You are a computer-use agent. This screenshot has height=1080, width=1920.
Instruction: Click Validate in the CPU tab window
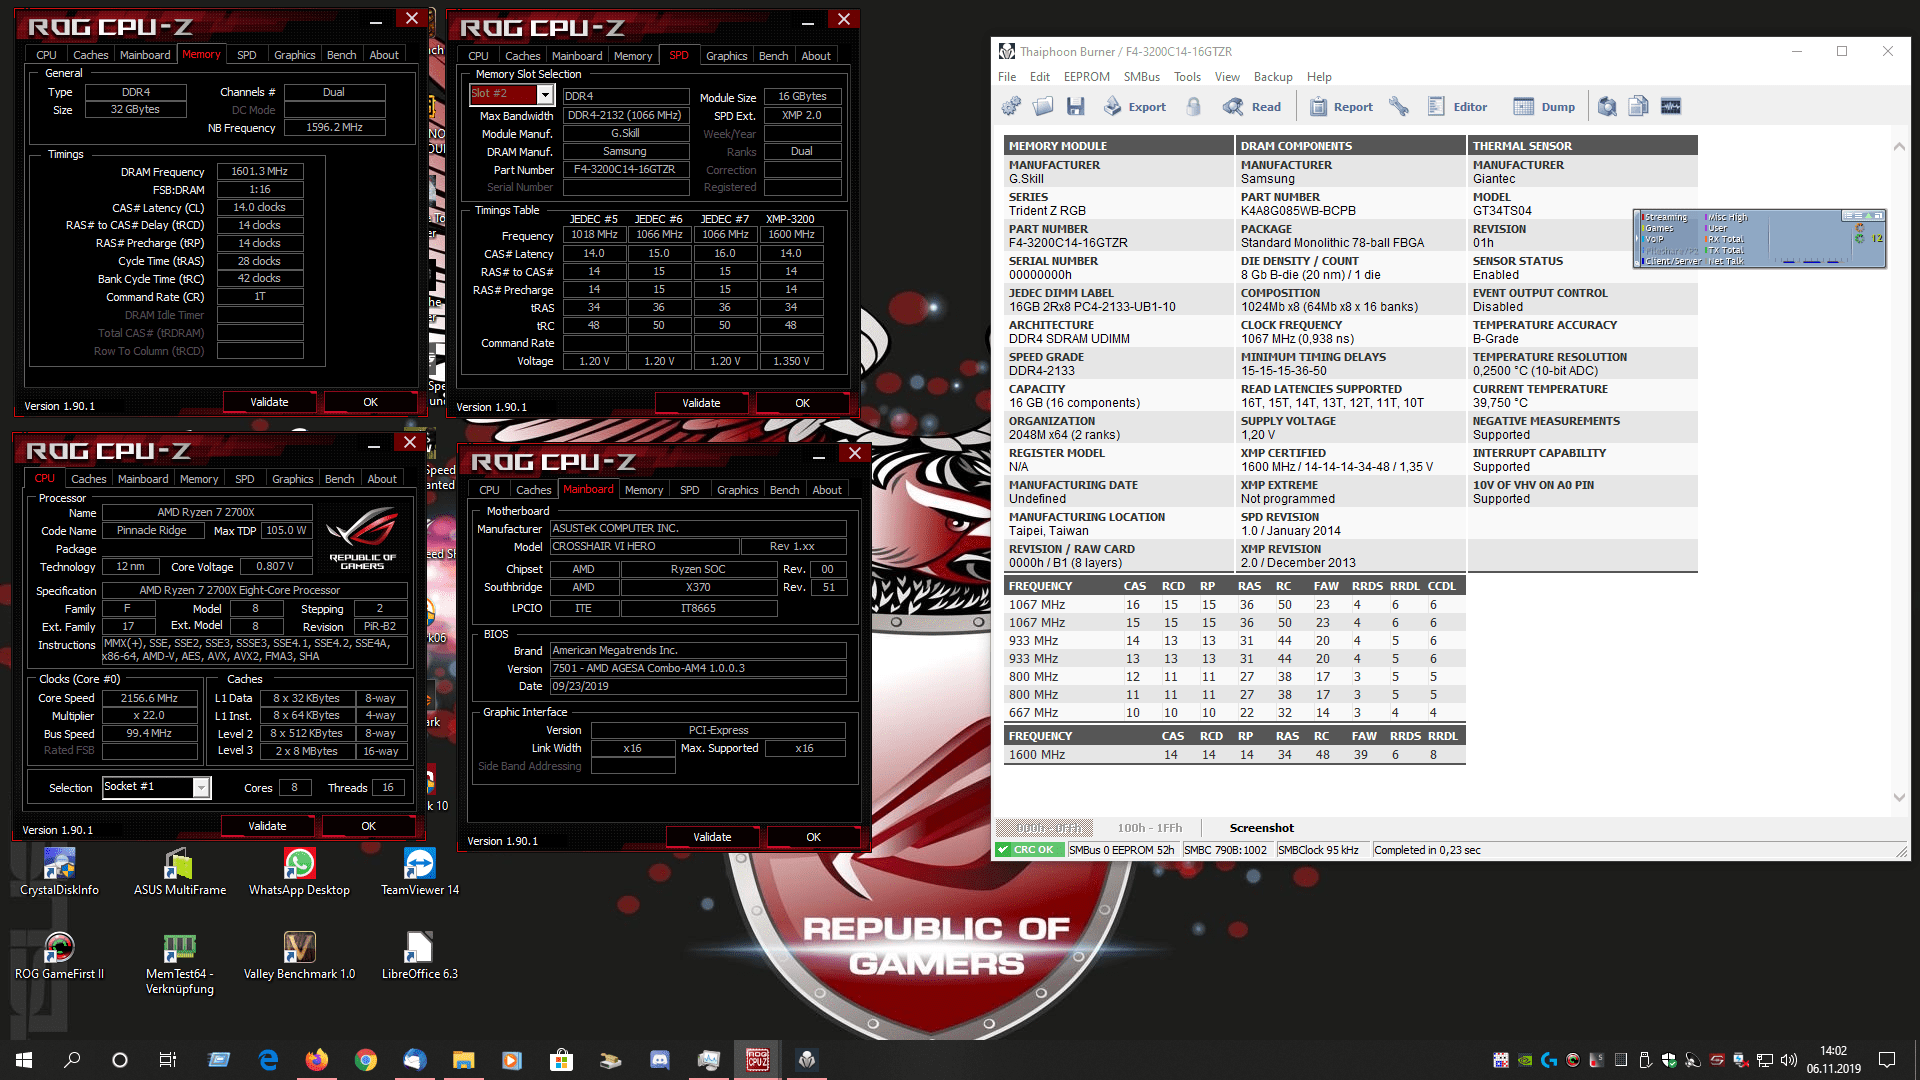pos(267,826)
